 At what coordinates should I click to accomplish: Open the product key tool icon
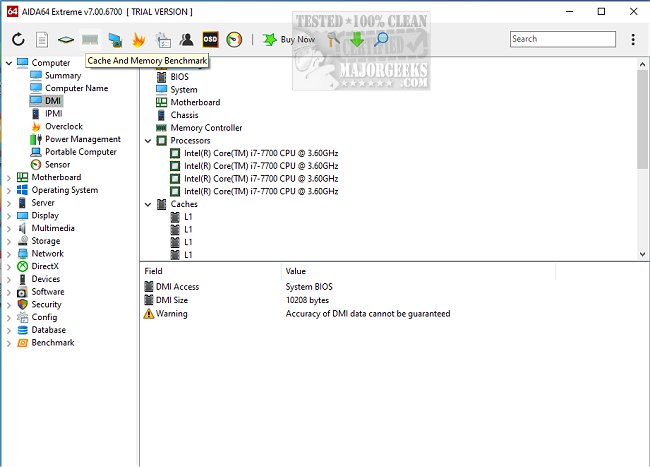[x=334, y=40]
